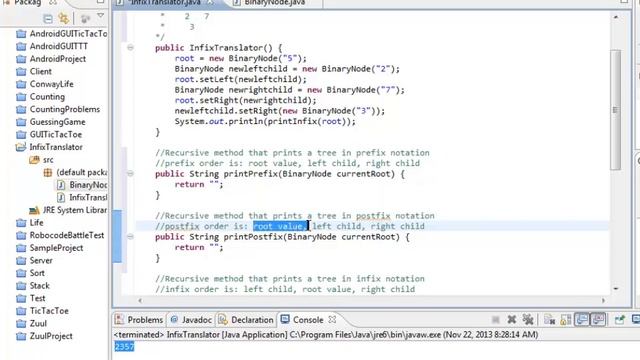Click Display Selected Console icon

[x=636, y=320]
